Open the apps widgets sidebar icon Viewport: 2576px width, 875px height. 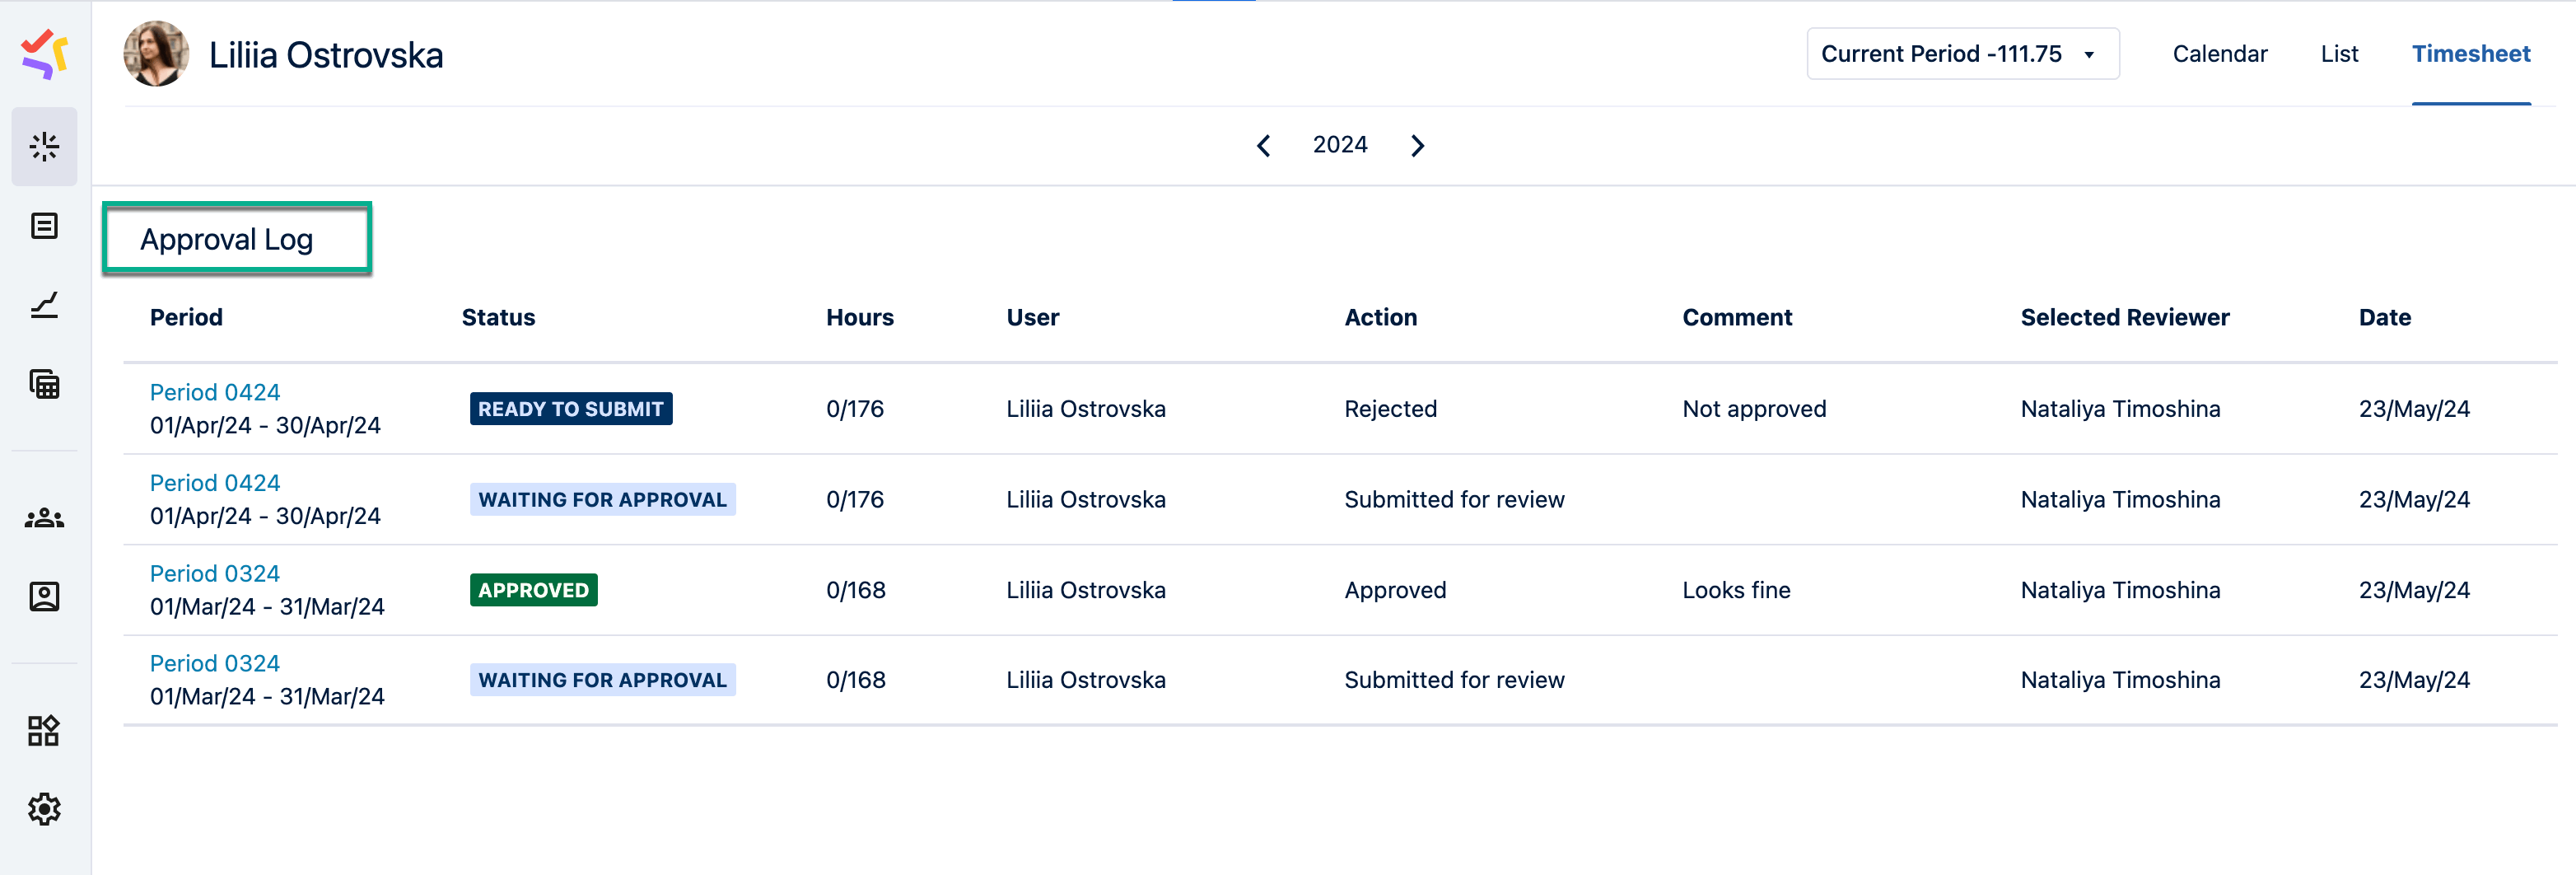44,730
